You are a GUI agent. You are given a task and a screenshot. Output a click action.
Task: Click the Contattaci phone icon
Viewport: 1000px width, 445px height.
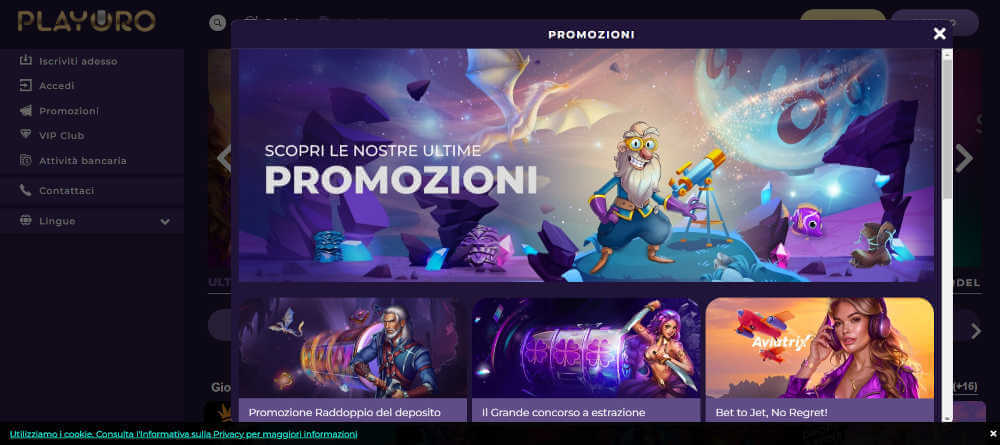pyautogui.click(x=26, y=190)
